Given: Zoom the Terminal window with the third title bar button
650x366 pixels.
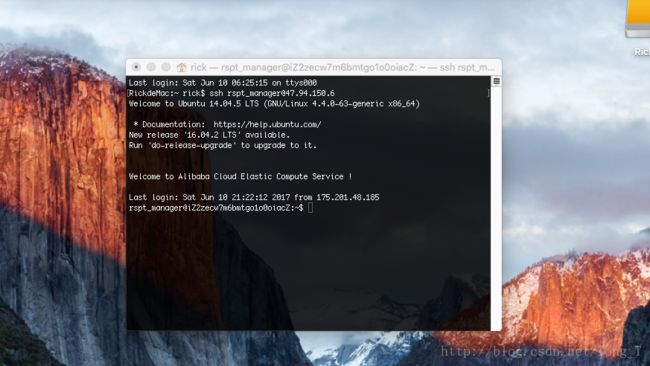Looking at the screenshot, I should [166, 67].
